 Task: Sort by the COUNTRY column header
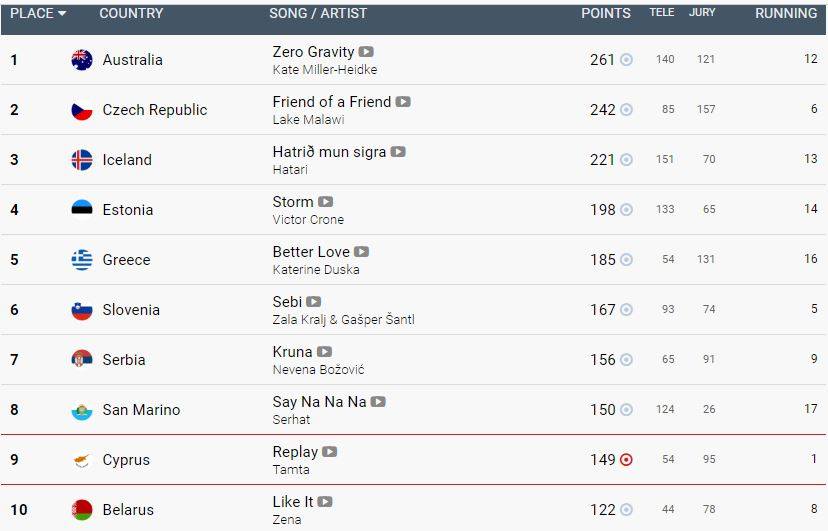tap(131, 13)
